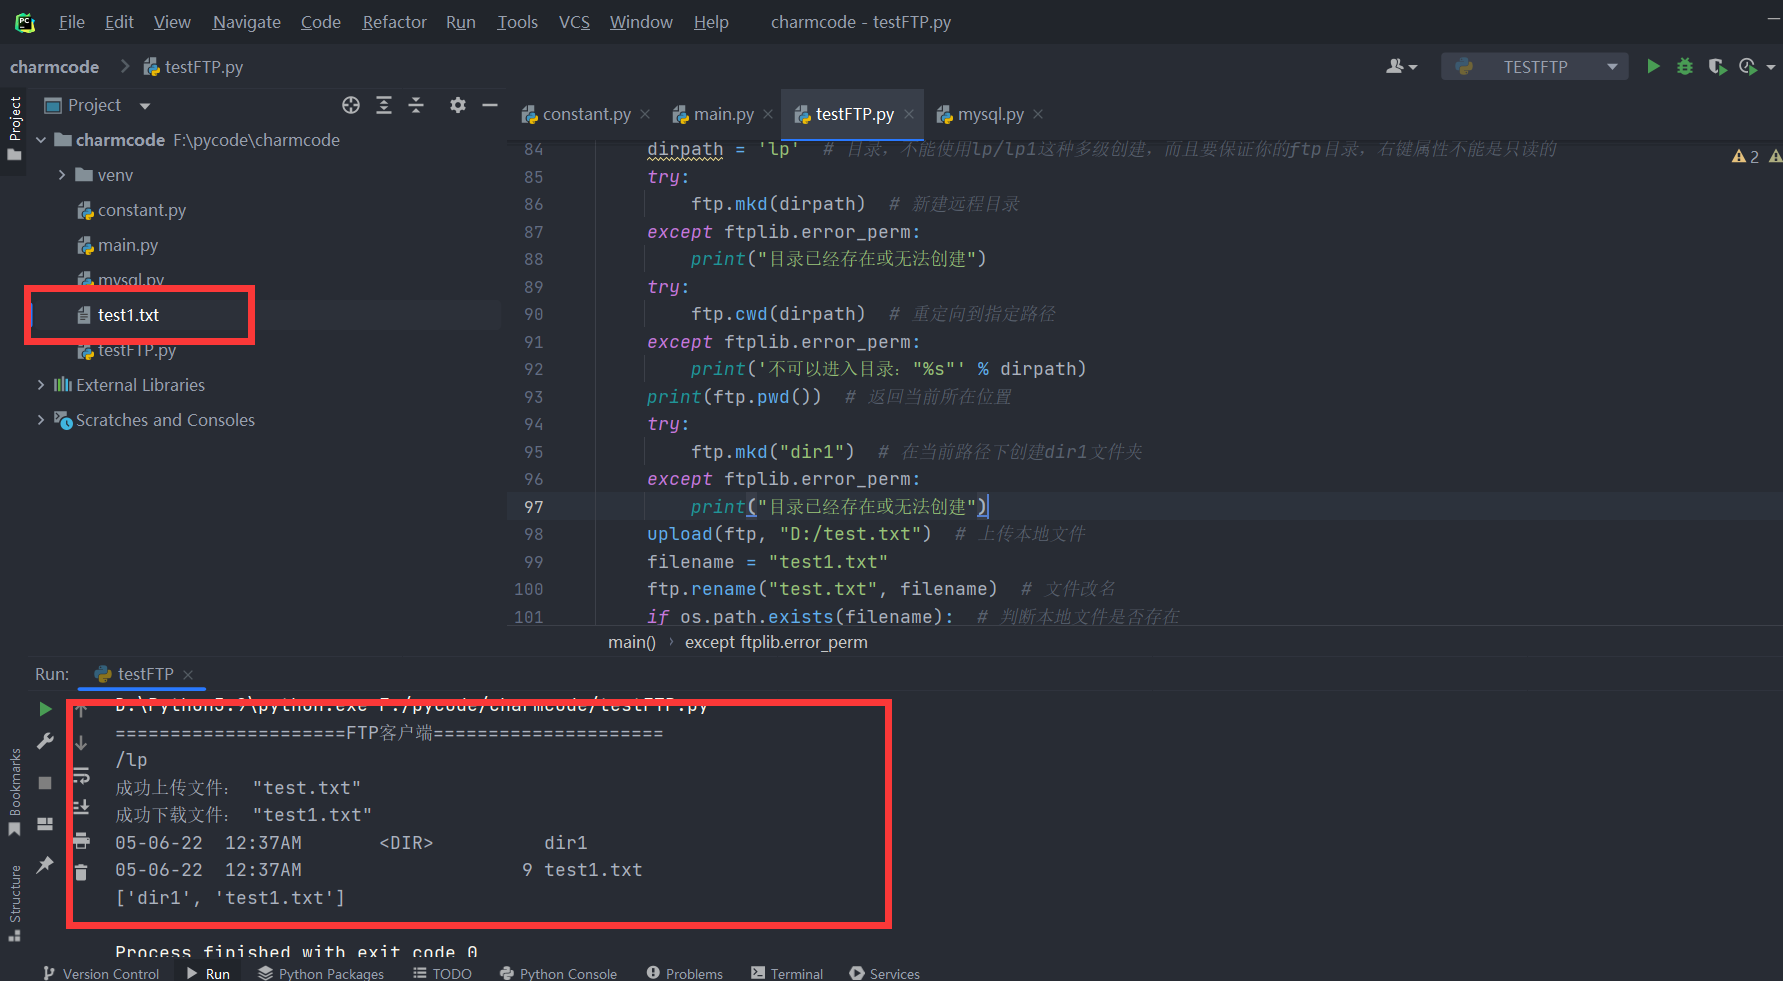Viewport: 1783px width, 981px height.
Task: Rerun the testFTP run with green arrow
Action: pos(44,708)
